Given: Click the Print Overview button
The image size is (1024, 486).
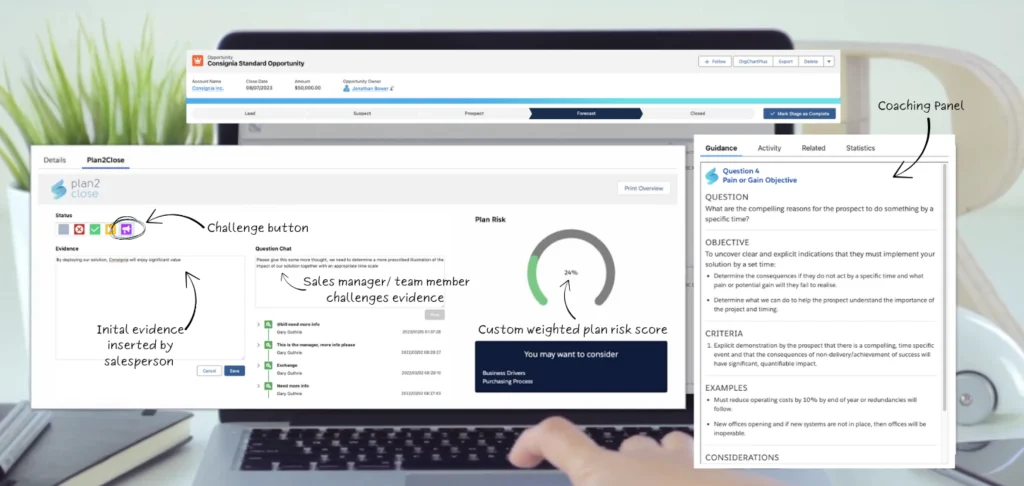Looking at the screenshot, I should click(x=643, y=188).
